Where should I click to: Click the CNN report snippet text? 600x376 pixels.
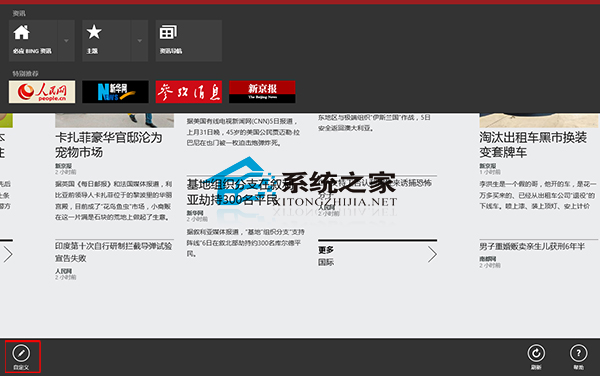tap(243, 132)
